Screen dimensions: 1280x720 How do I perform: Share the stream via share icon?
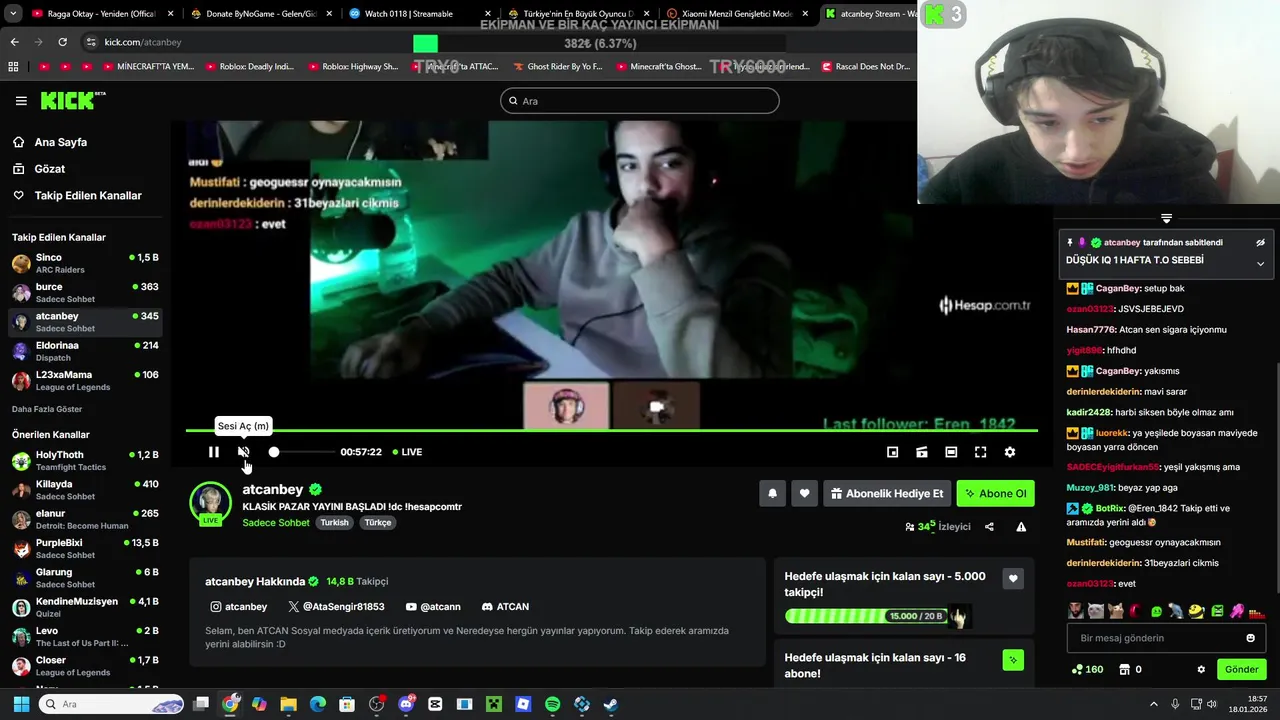pos(989,527)
